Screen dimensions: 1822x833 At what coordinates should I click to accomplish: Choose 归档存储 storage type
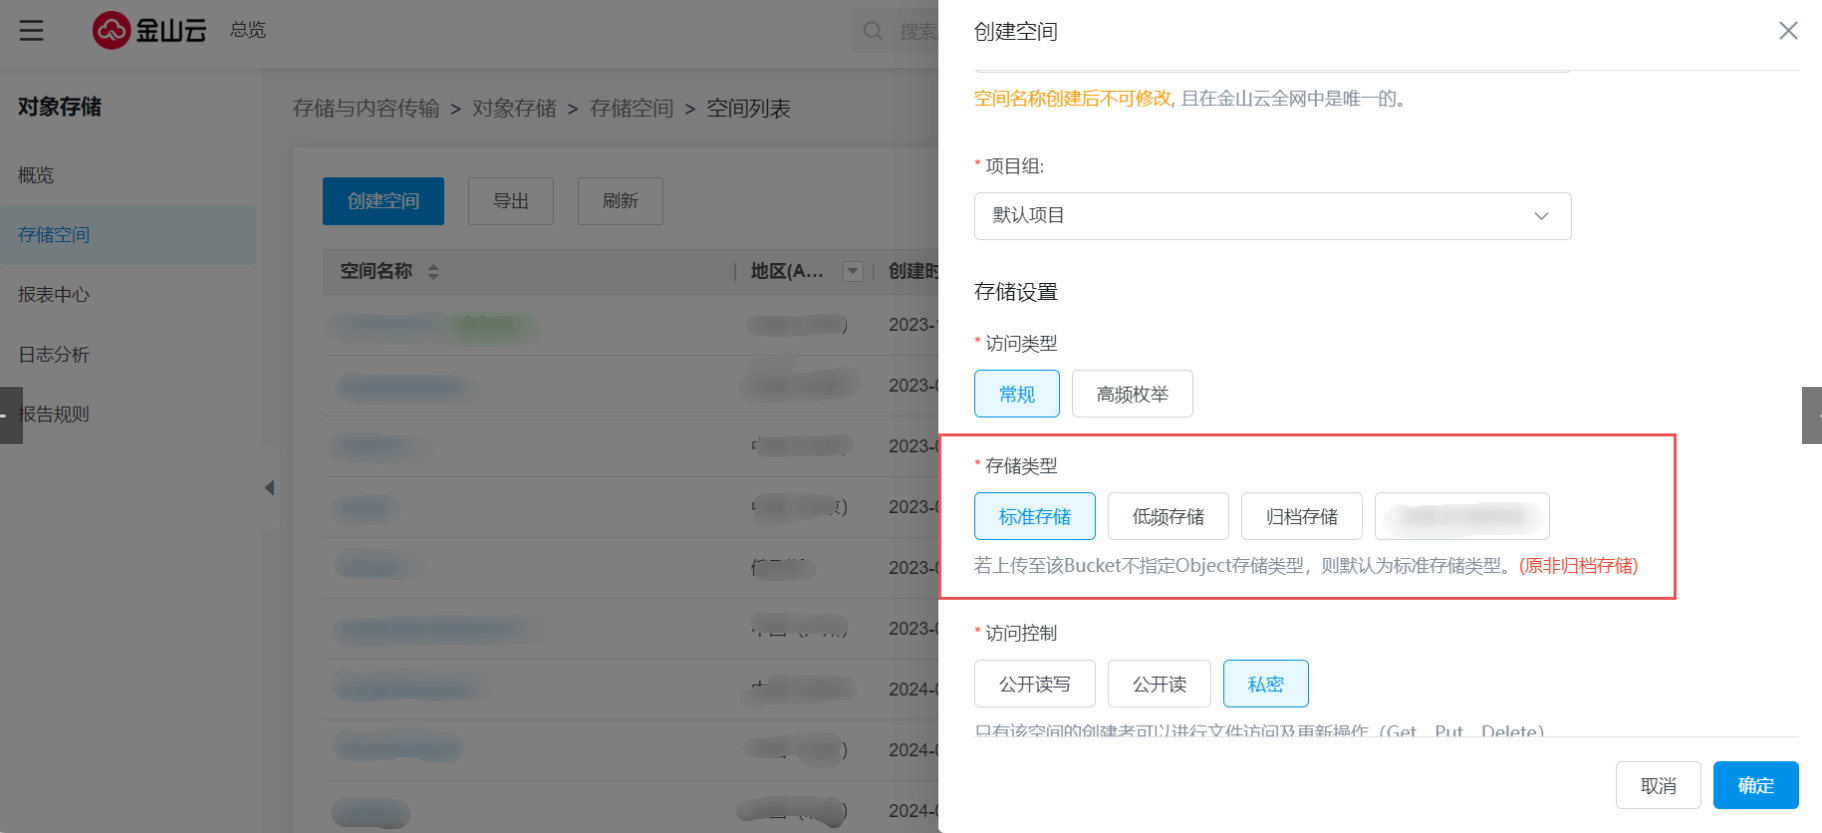tap(1301, 516)
